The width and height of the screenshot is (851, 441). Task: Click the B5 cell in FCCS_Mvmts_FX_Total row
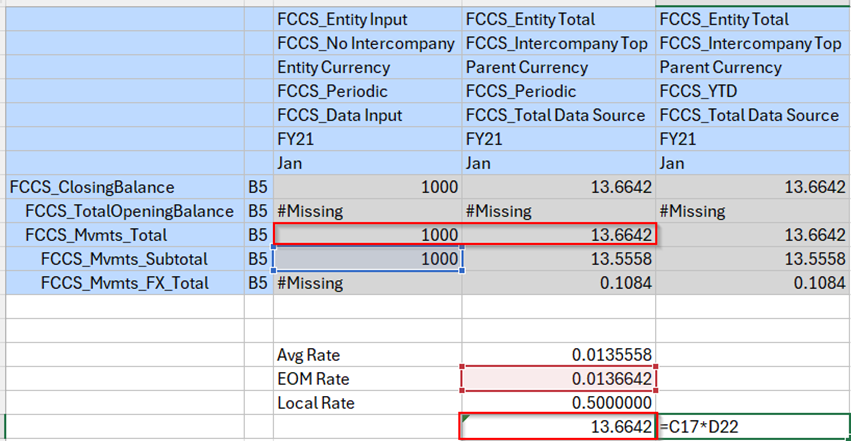tap(258, 283)
